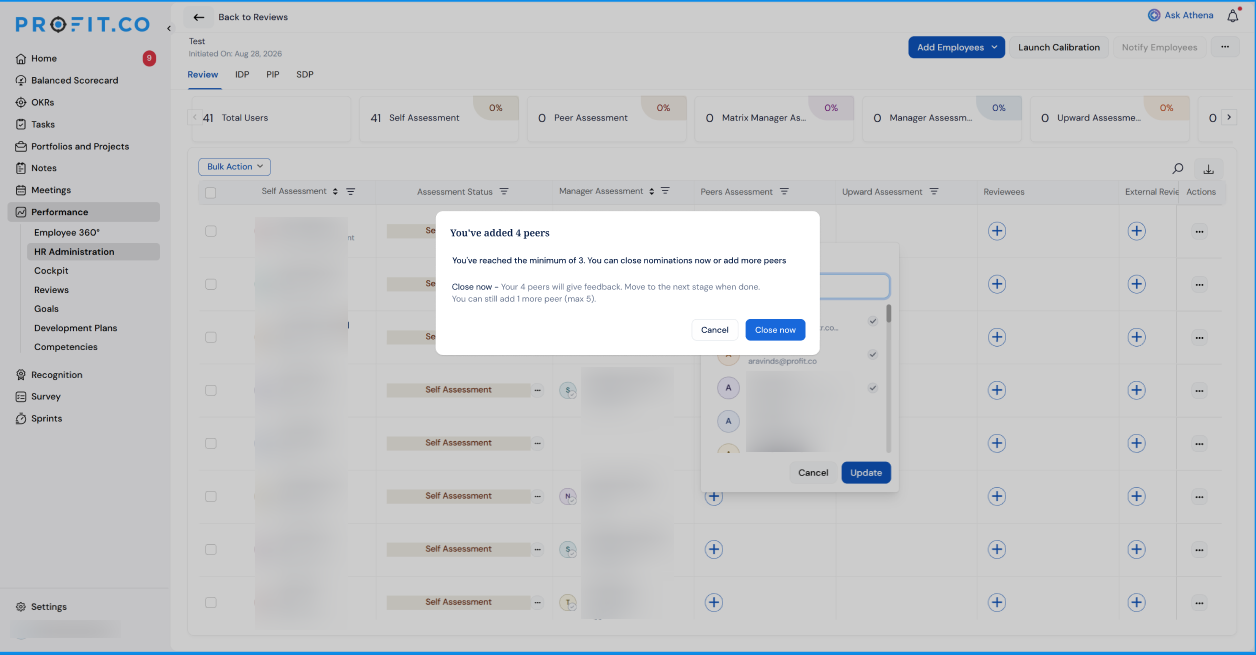This screenshot has height=655, width=1256.
Task: Open Recognition from sidebar
Action: tap(56, 375)
